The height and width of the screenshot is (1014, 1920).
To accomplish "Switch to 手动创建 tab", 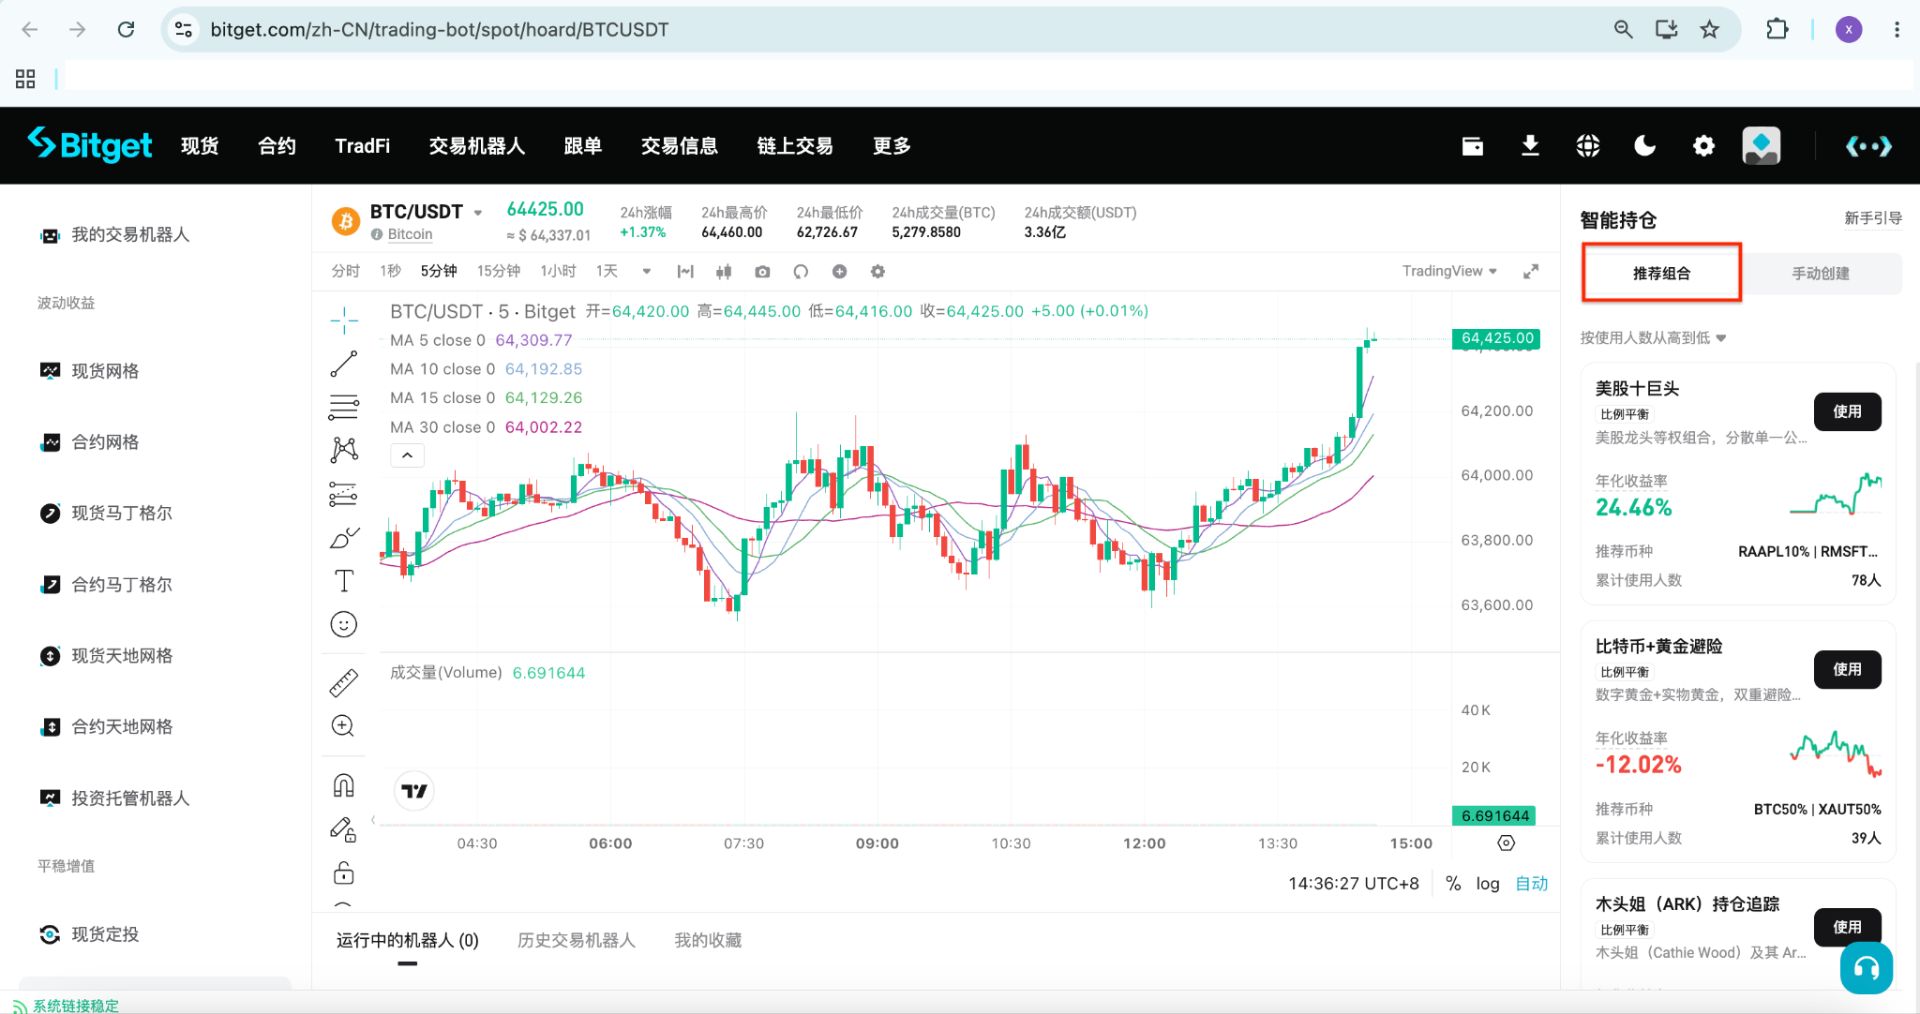I will click(1820, 273).
